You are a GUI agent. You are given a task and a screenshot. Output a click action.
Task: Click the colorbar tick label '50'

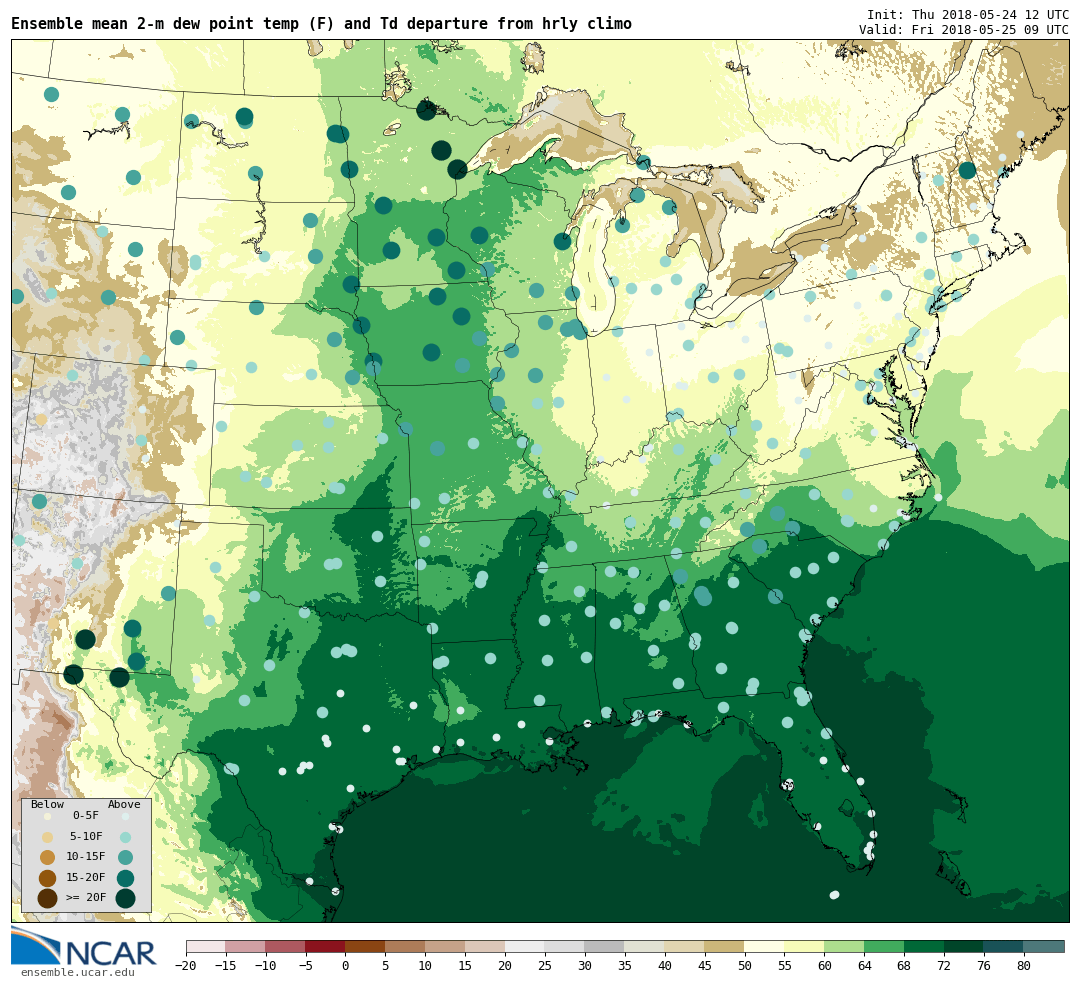(x=744, y=966)
